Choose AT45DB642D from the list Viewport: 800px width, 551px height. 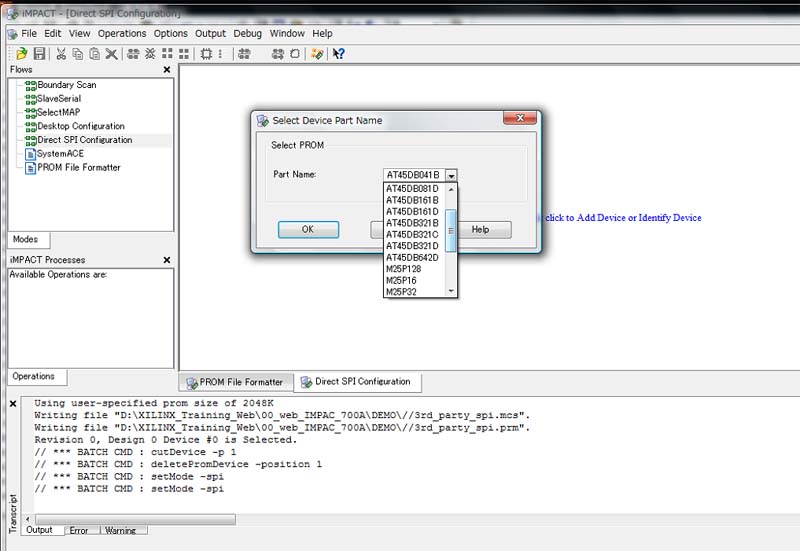[412, 258]
